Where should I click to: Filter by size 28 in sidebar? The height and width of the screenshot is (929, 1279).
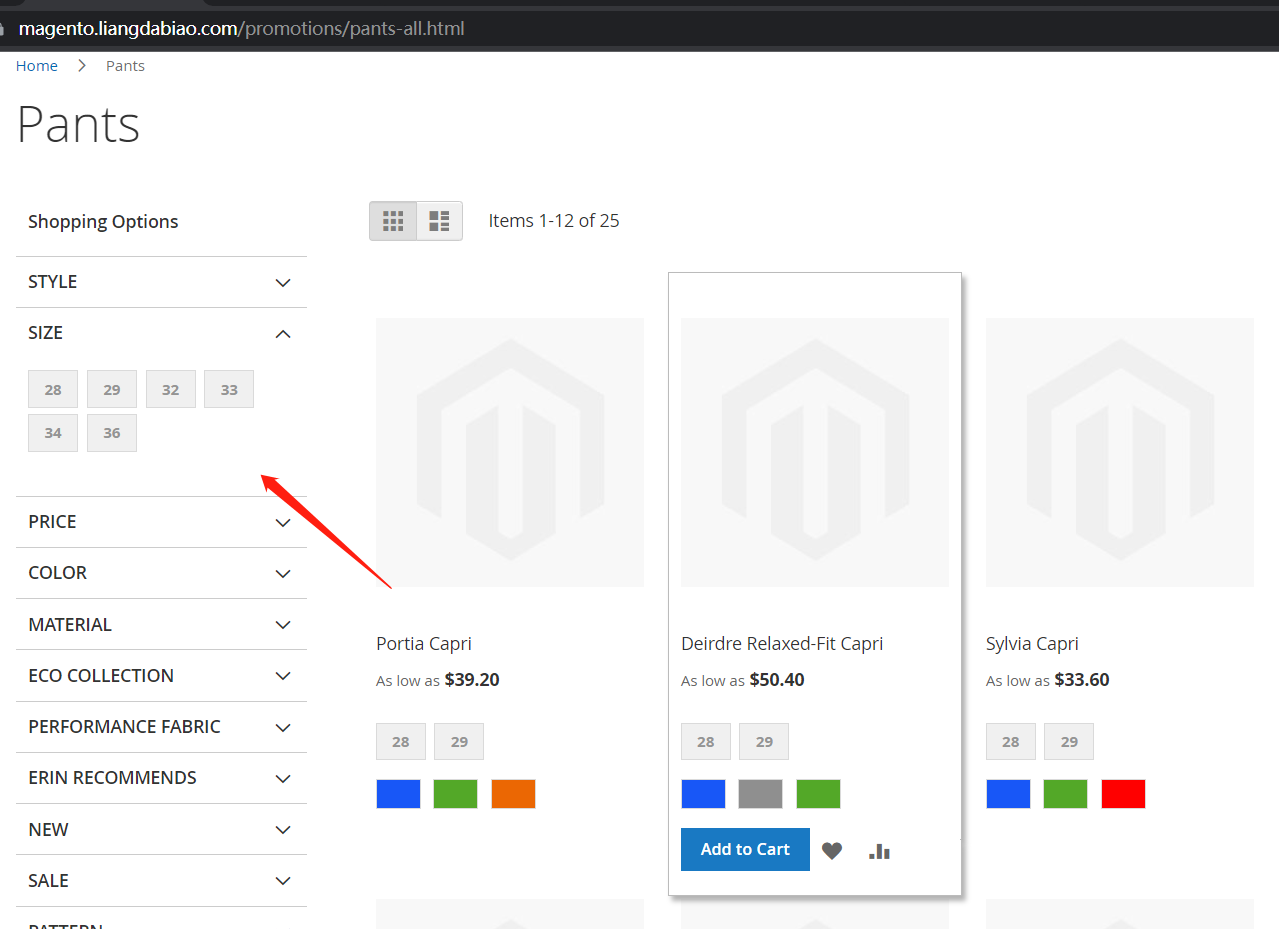(53, 389)
